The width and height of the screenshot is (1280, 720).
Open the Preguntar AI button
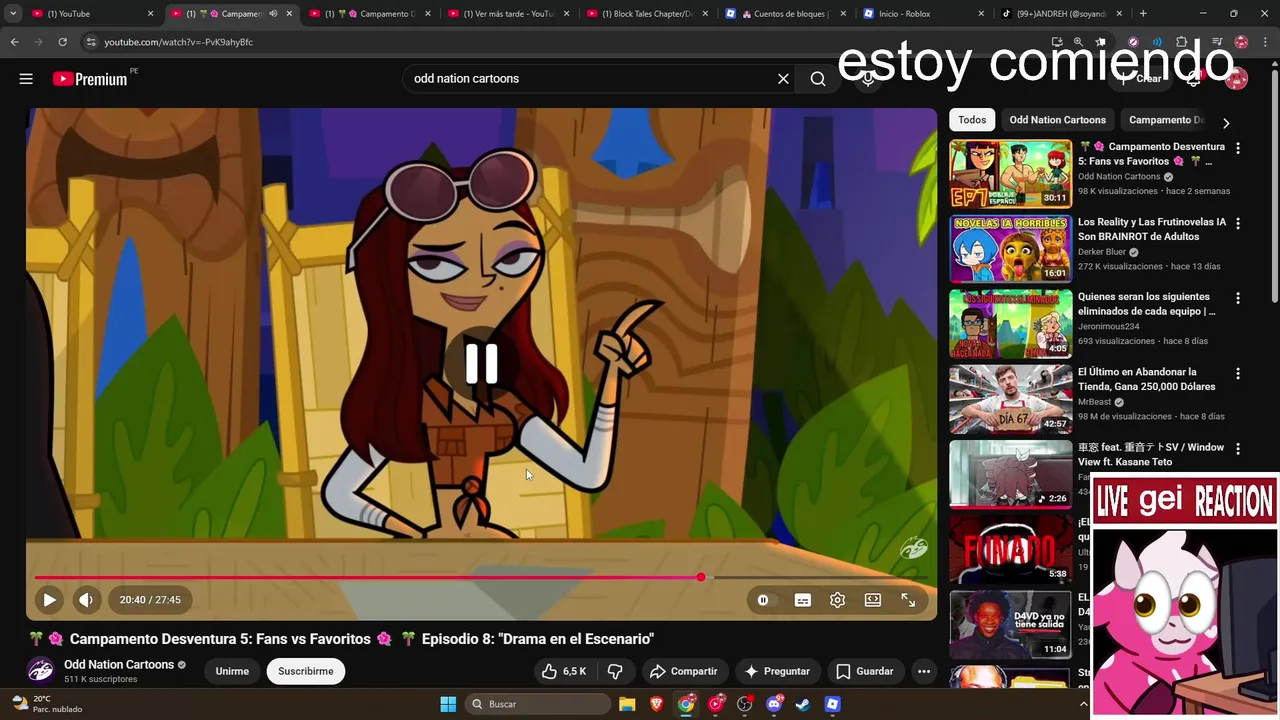[777, 671]
